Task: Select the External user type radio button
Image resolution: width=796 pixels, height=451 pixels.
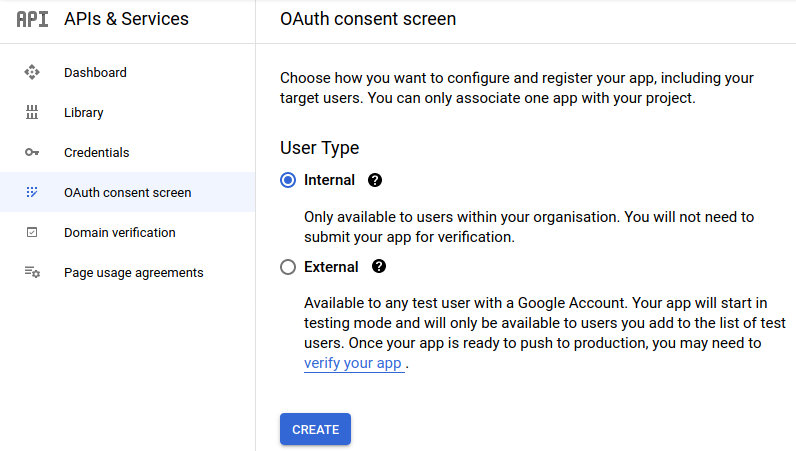Action: 288,267
